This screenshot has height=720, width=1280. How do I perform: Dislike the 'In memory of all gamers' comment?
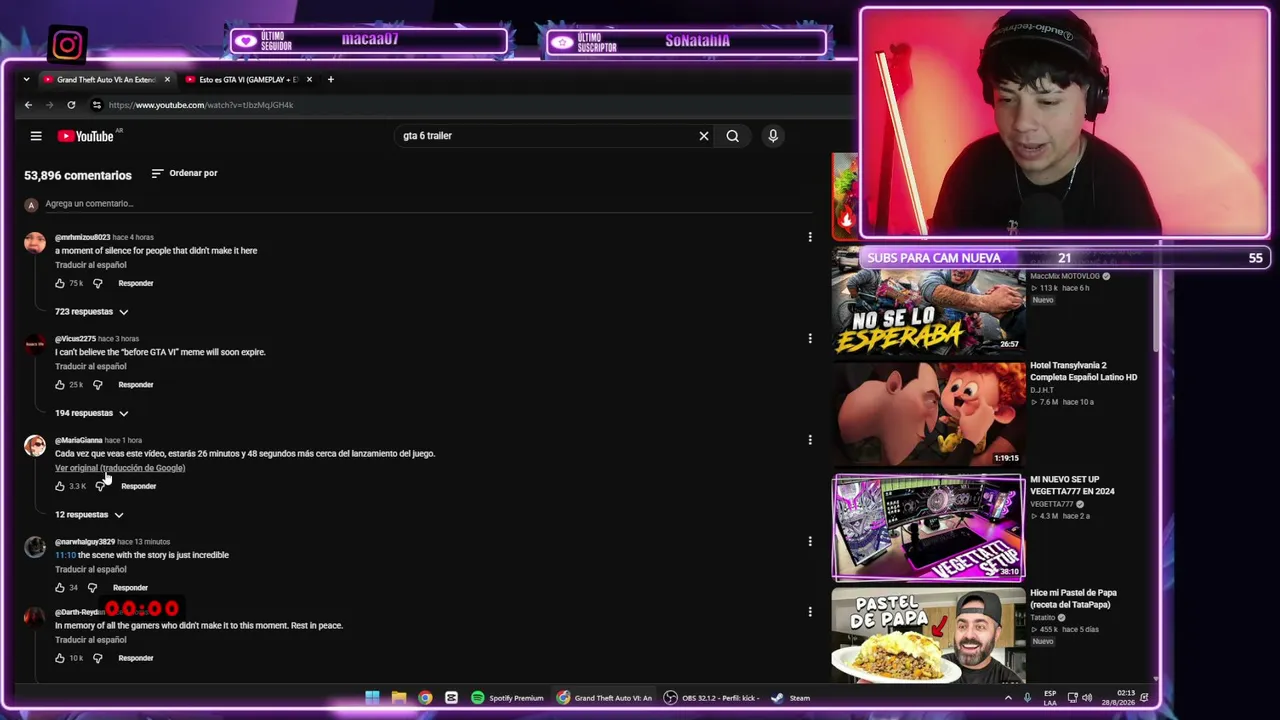click(97, 658)
